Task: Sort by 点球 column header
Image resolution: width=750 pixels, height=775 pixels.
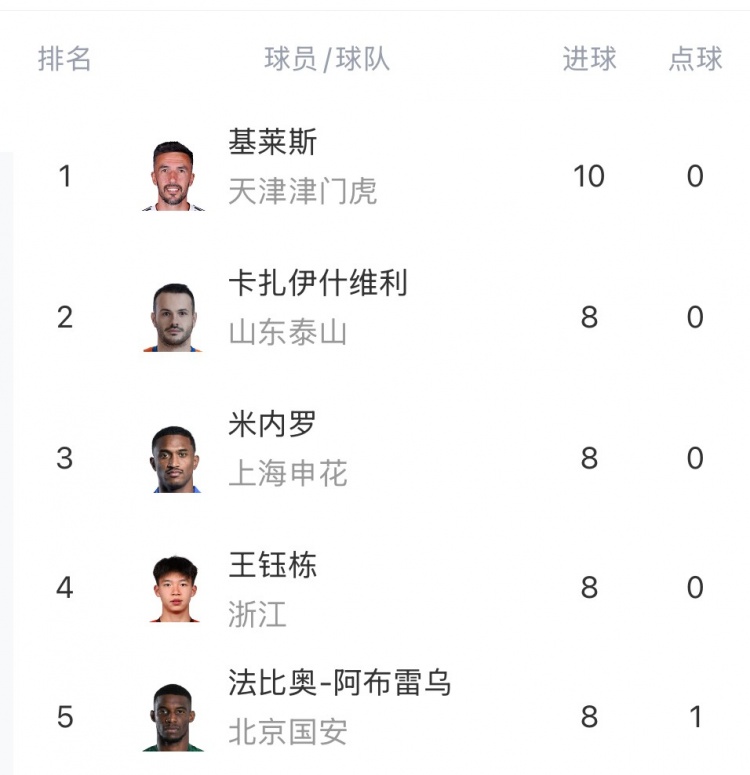Action: click(695, 59)
